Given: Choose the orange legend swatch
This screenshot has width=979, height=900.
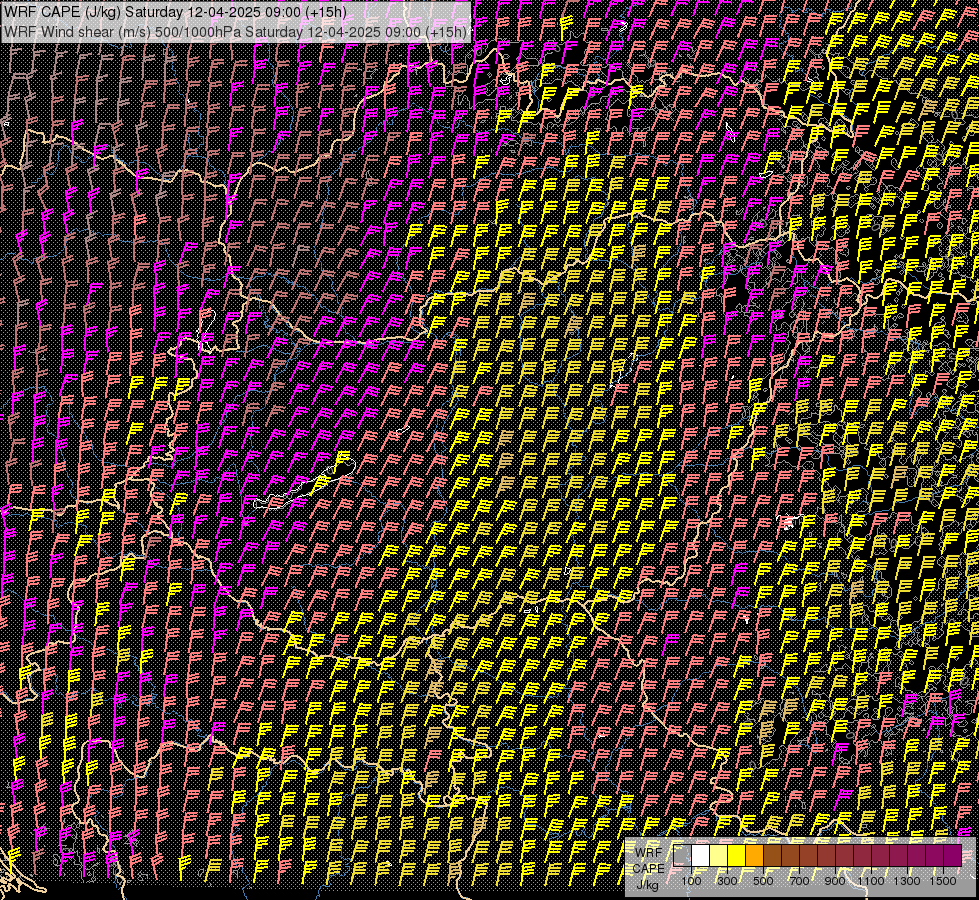Looking at the screenshot, I should tap(754, 856).
